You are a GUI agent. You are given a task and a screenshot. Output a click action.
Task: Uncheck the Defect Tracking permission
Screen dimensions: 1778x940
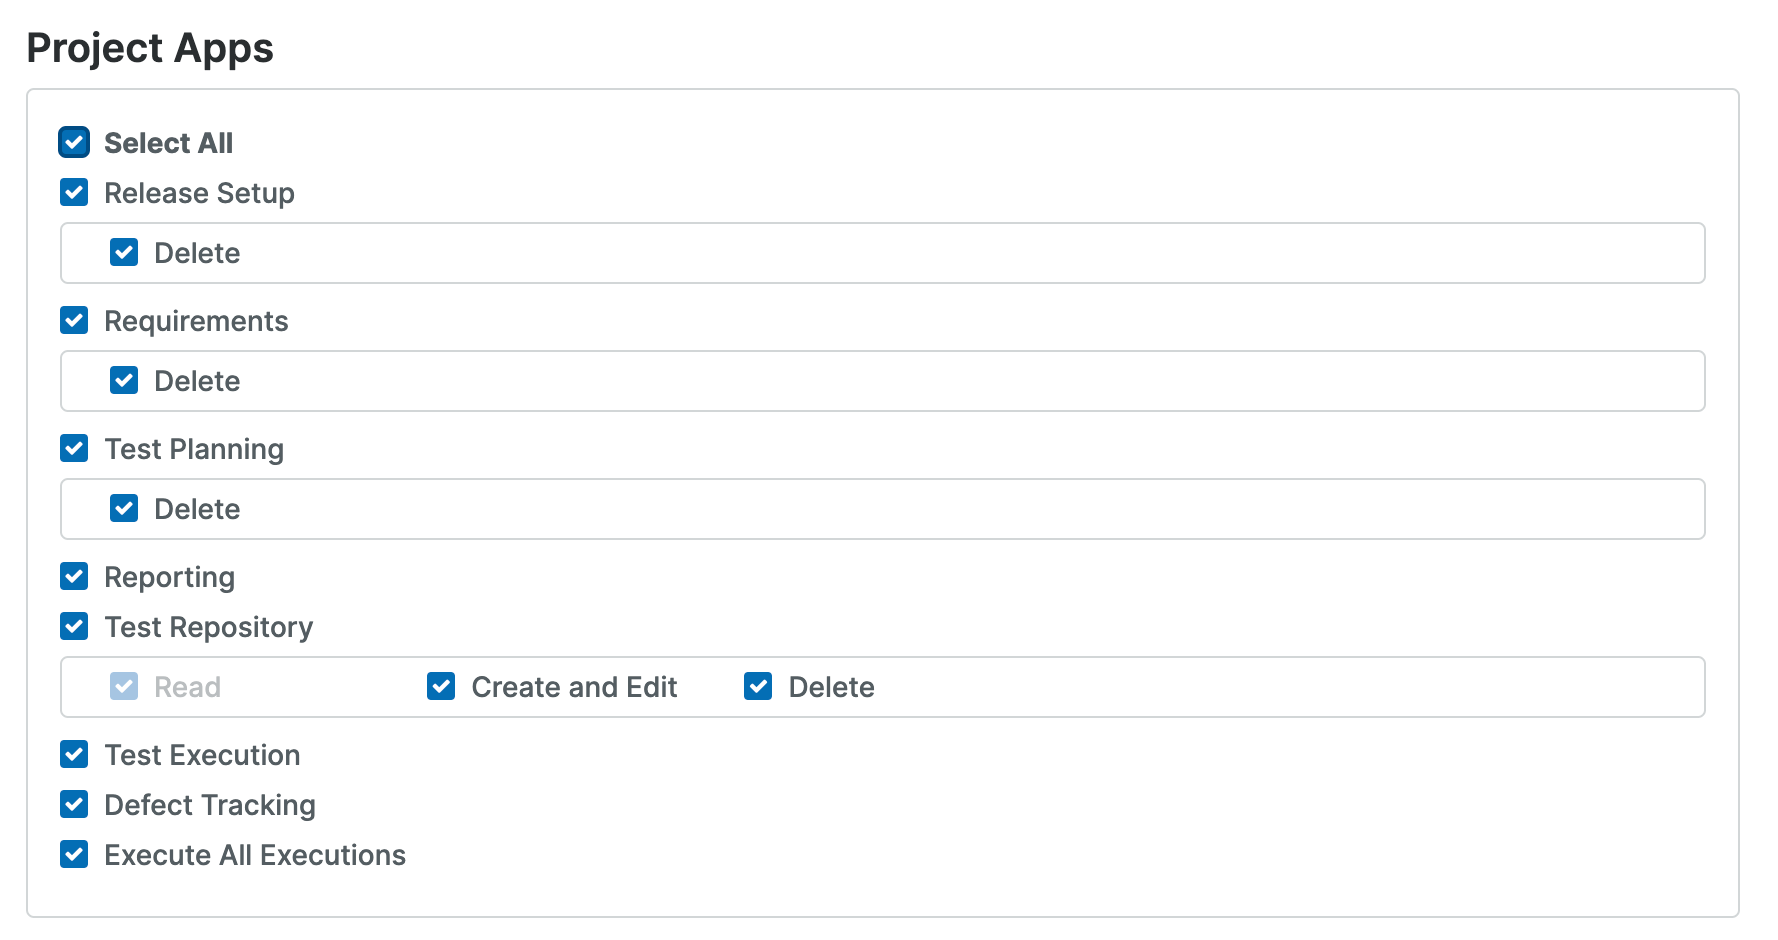74,804
